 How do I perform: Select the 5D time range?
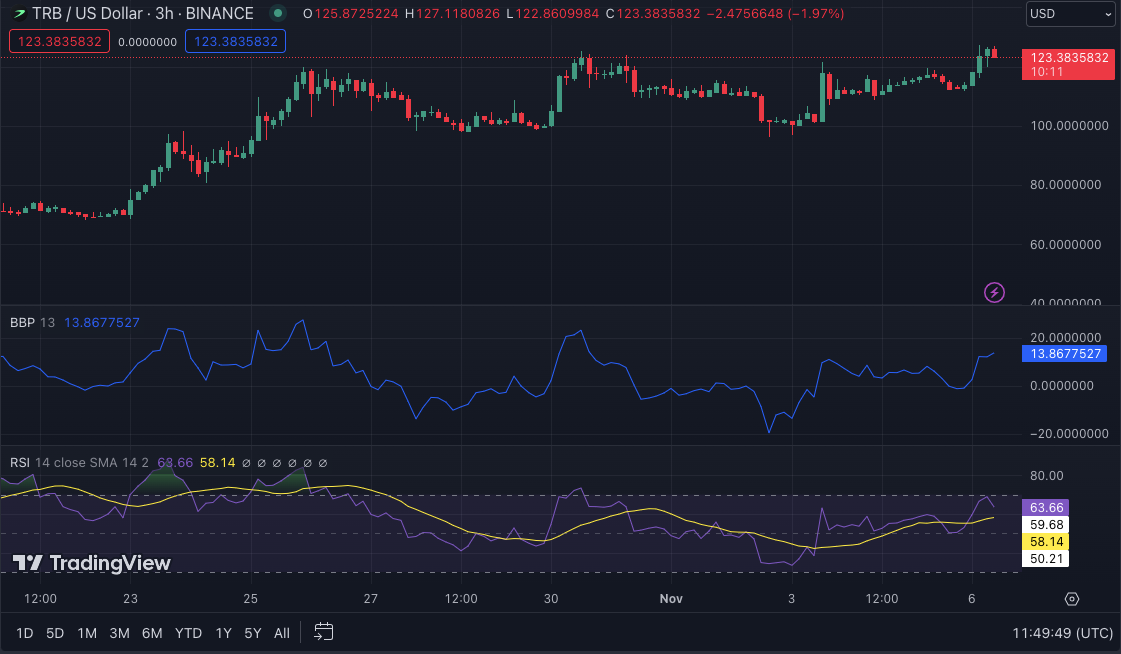[54, 633]
